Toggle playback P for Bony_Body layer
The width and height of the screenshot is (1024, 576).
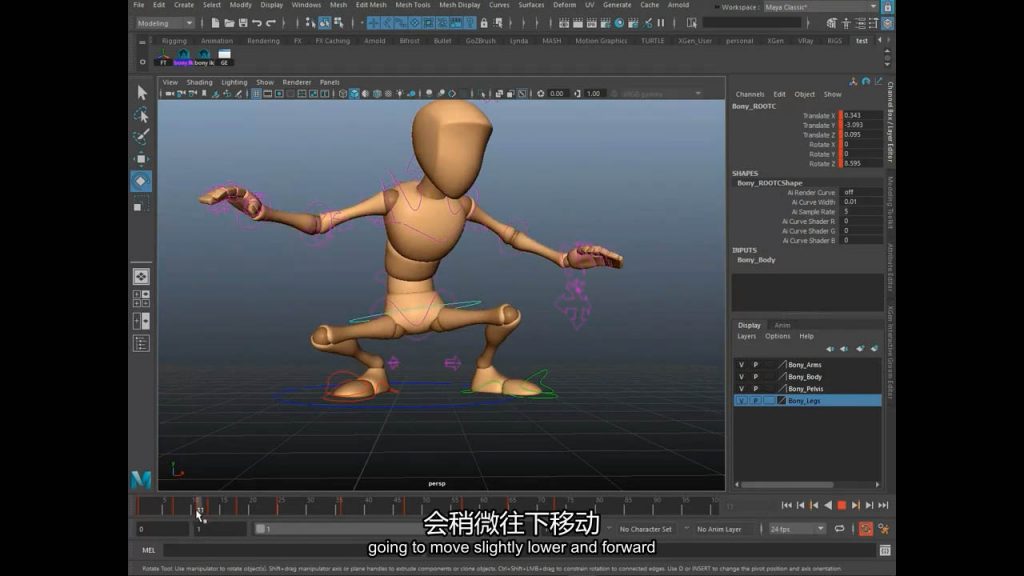click(756, 377)
